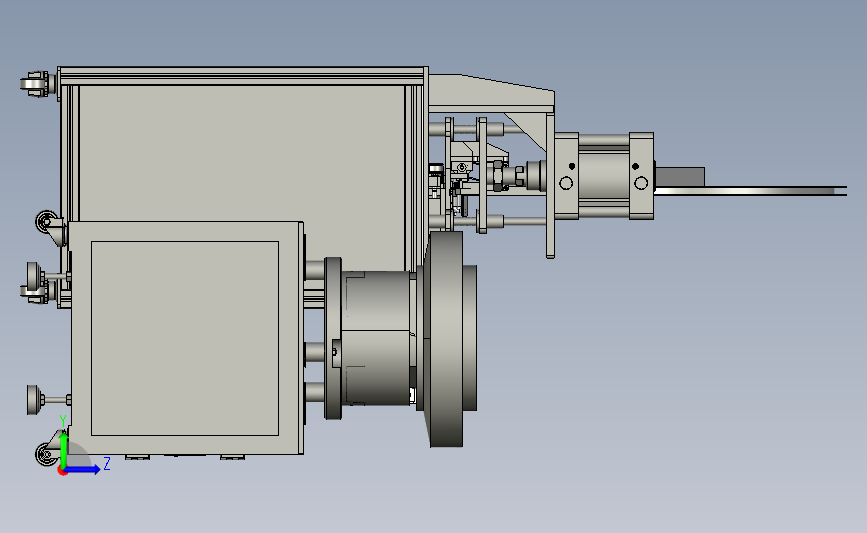Click the green Y axis label on triad

(63, 421)
